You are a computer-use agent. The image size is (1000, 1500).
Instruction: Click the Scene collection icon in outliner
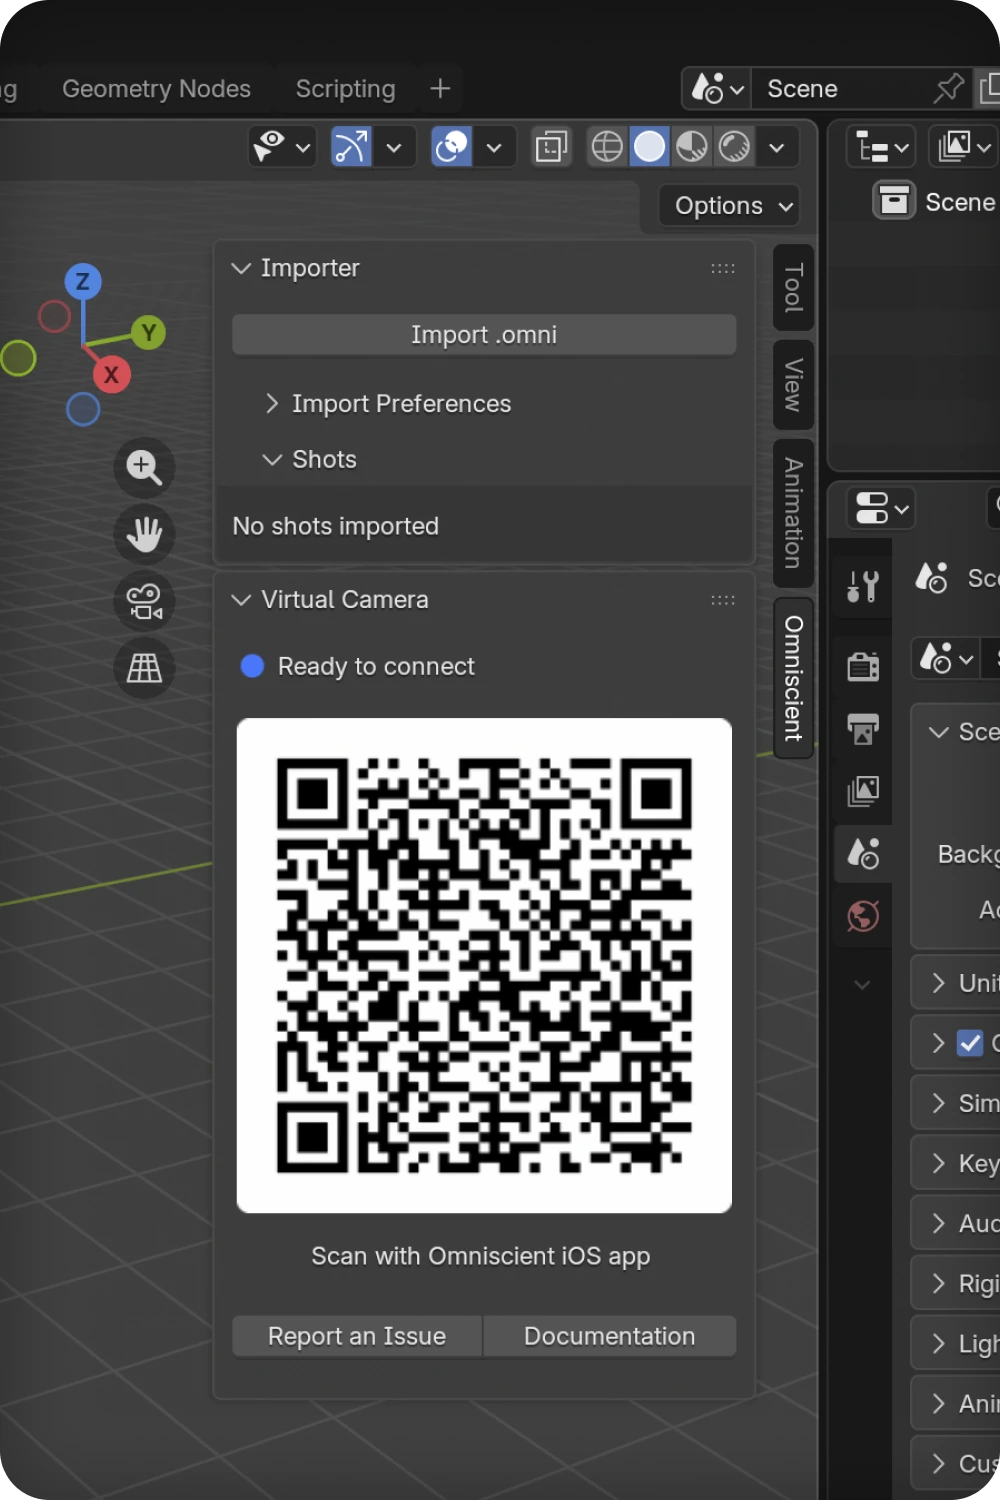tap(894, 201)
